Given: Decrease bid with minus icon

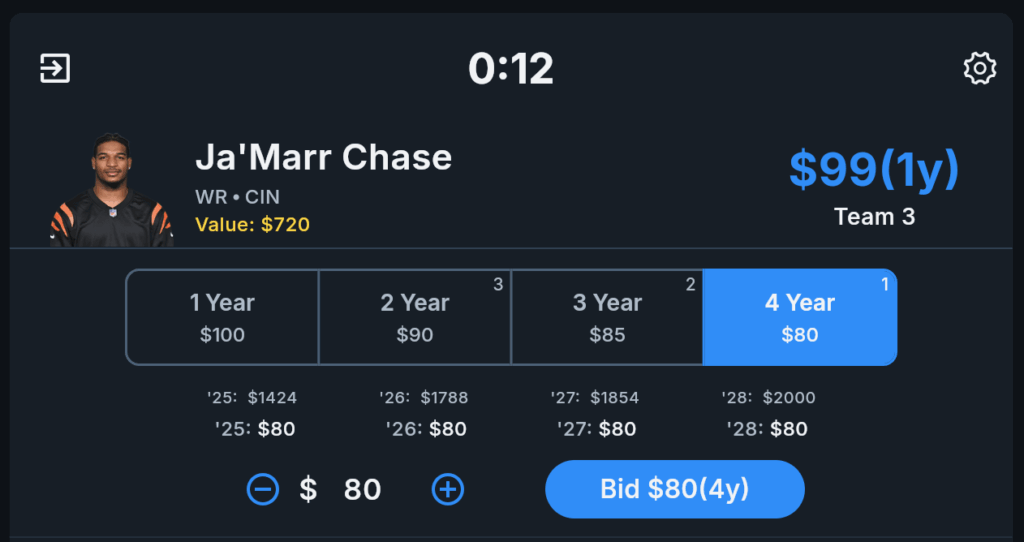Looking at the screenshot, I should pos(263,489).
